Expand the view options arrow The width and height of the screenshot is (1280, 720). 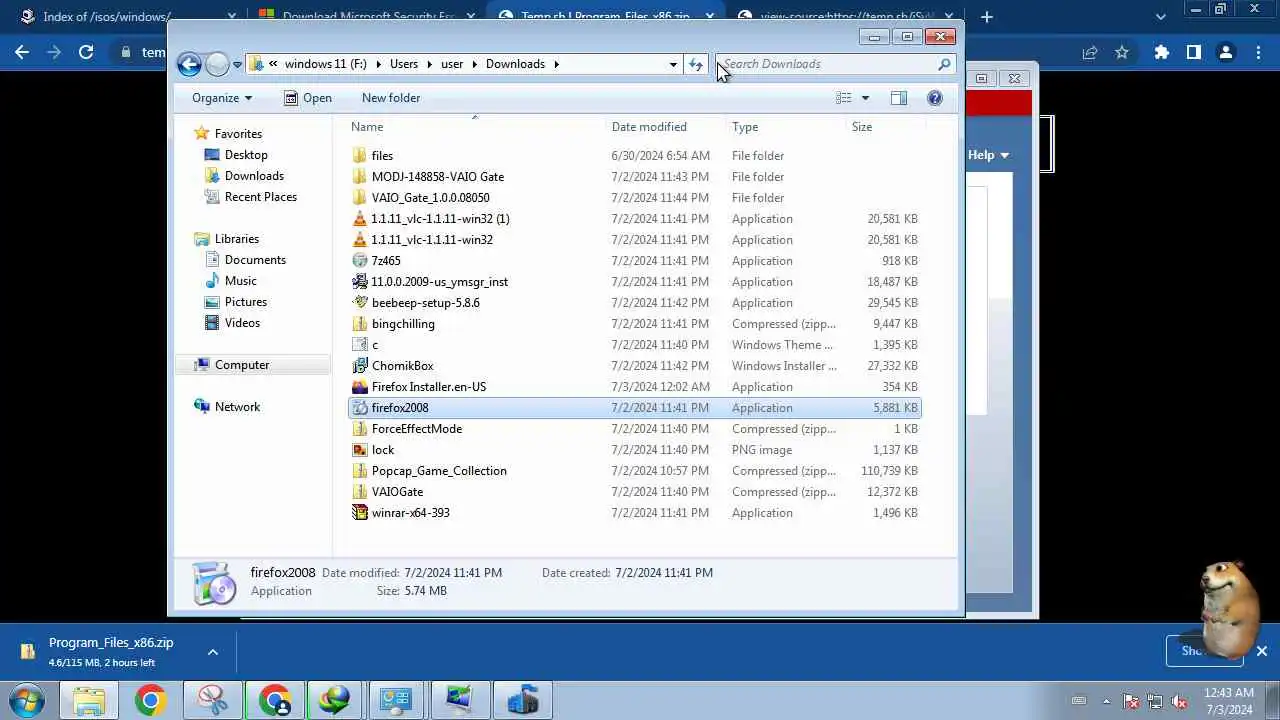coord(865,98)
